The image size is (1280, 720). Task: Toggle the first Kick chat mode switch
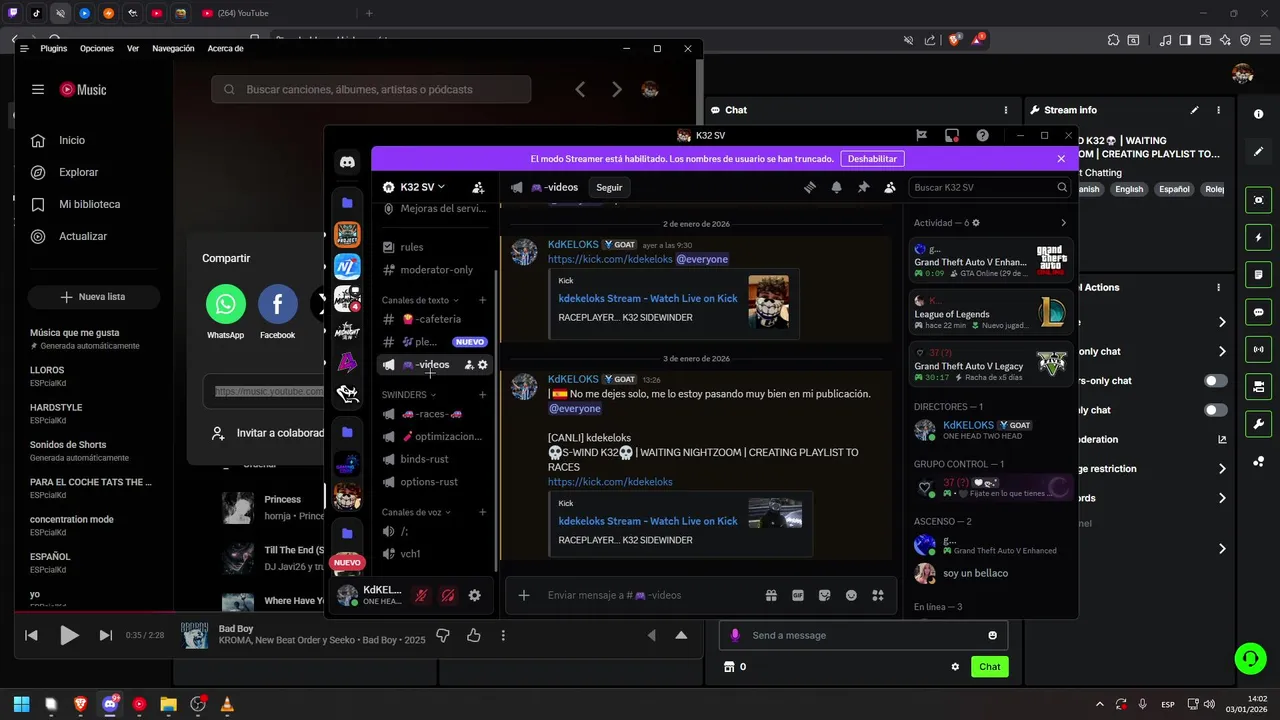[1216, 381]
